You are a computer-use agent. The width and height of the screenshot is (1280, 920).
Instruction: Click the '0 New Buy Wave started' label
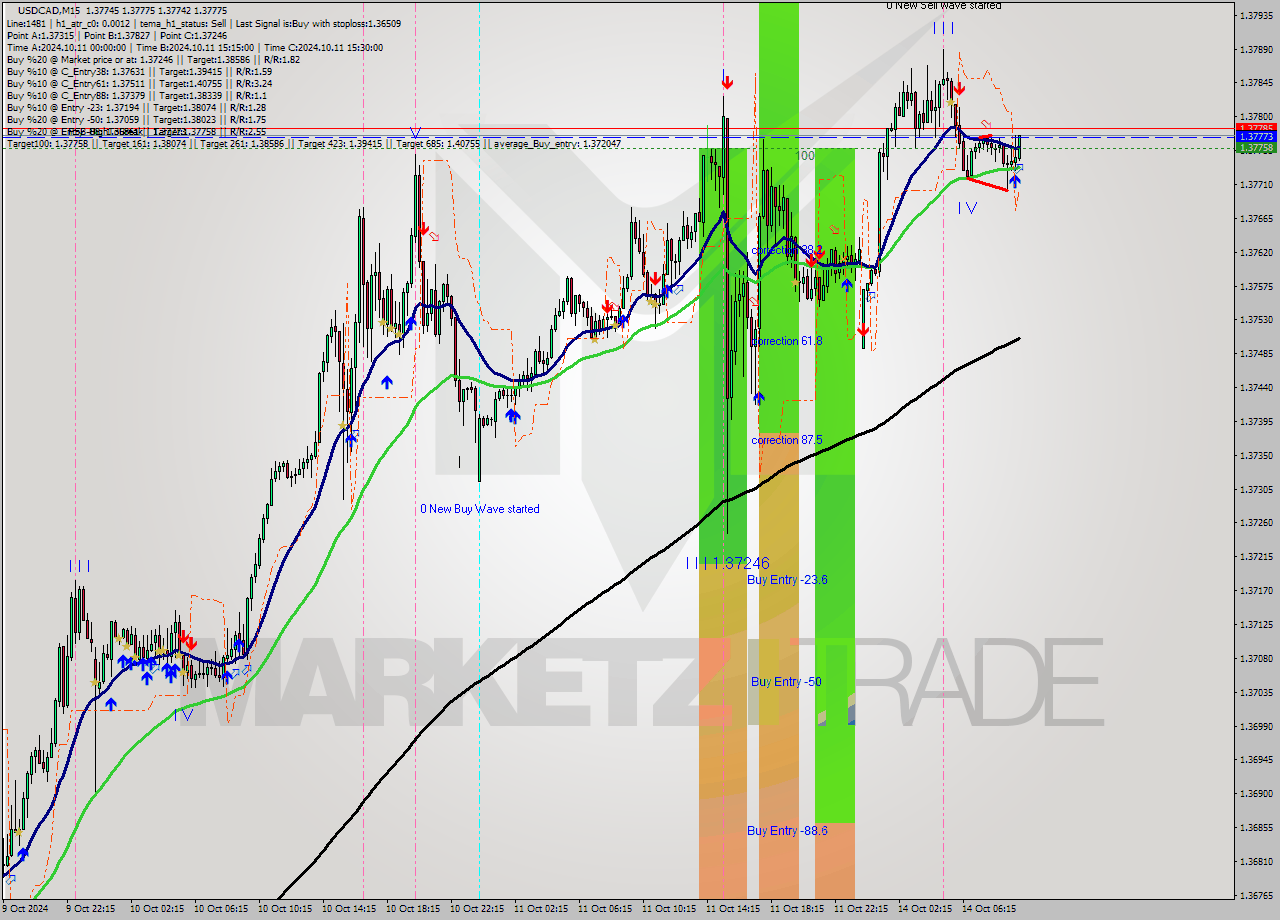(x=480, y=509)
